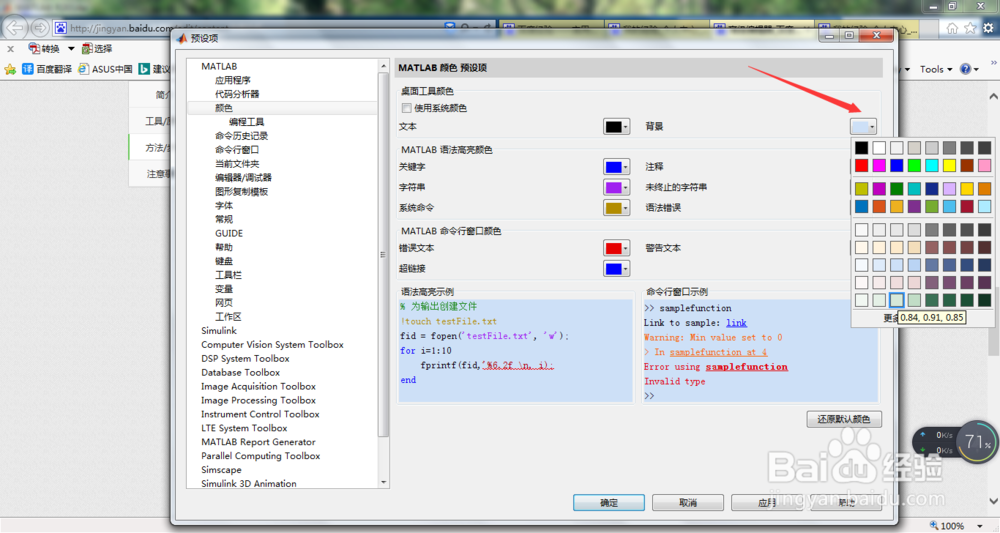Pick the olive-yellow palette swatch

[862, 189]
